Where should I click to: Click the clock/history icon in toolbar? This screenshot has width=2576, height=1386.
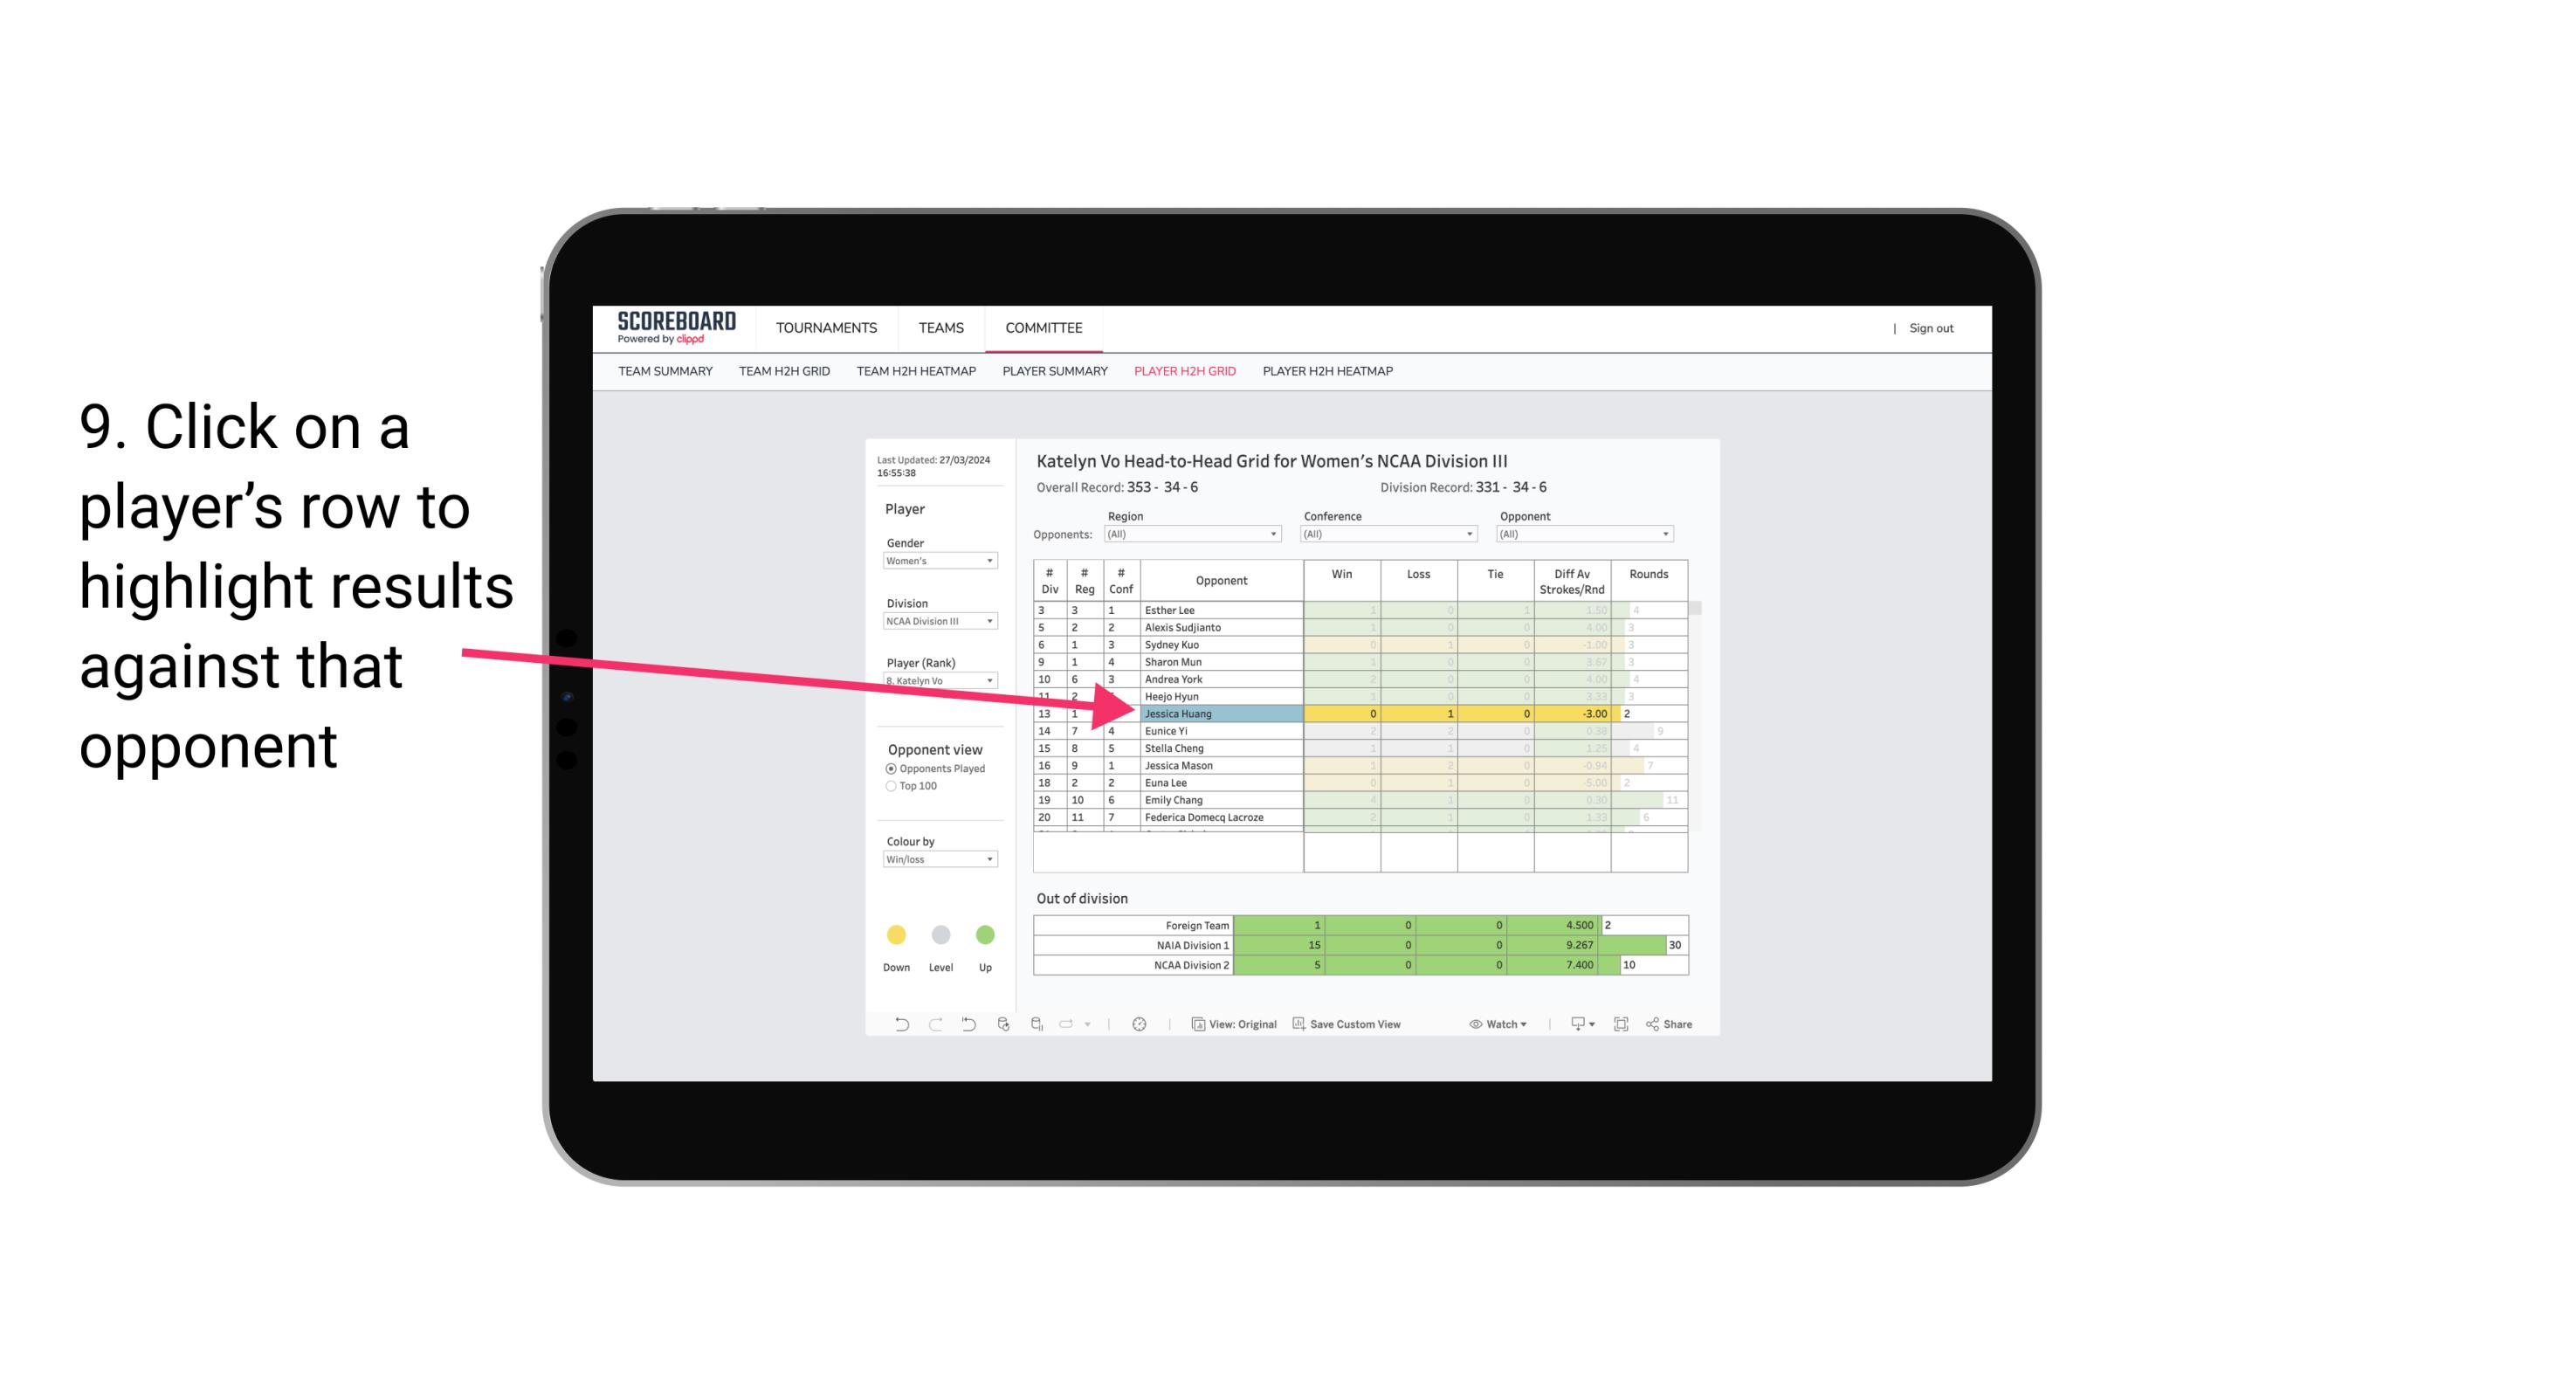pos(1140,1024)
